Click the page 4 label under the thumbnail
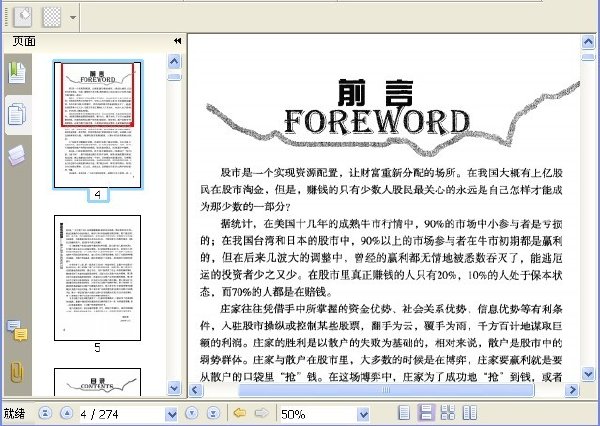This screenshot has height=426, width=600. pos(98,195)
